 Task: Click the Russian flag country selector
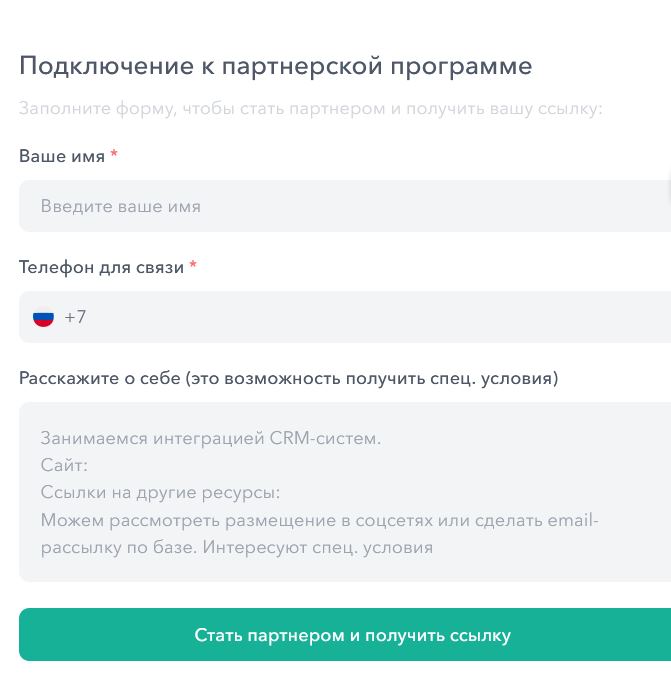[x=43, y=318]
